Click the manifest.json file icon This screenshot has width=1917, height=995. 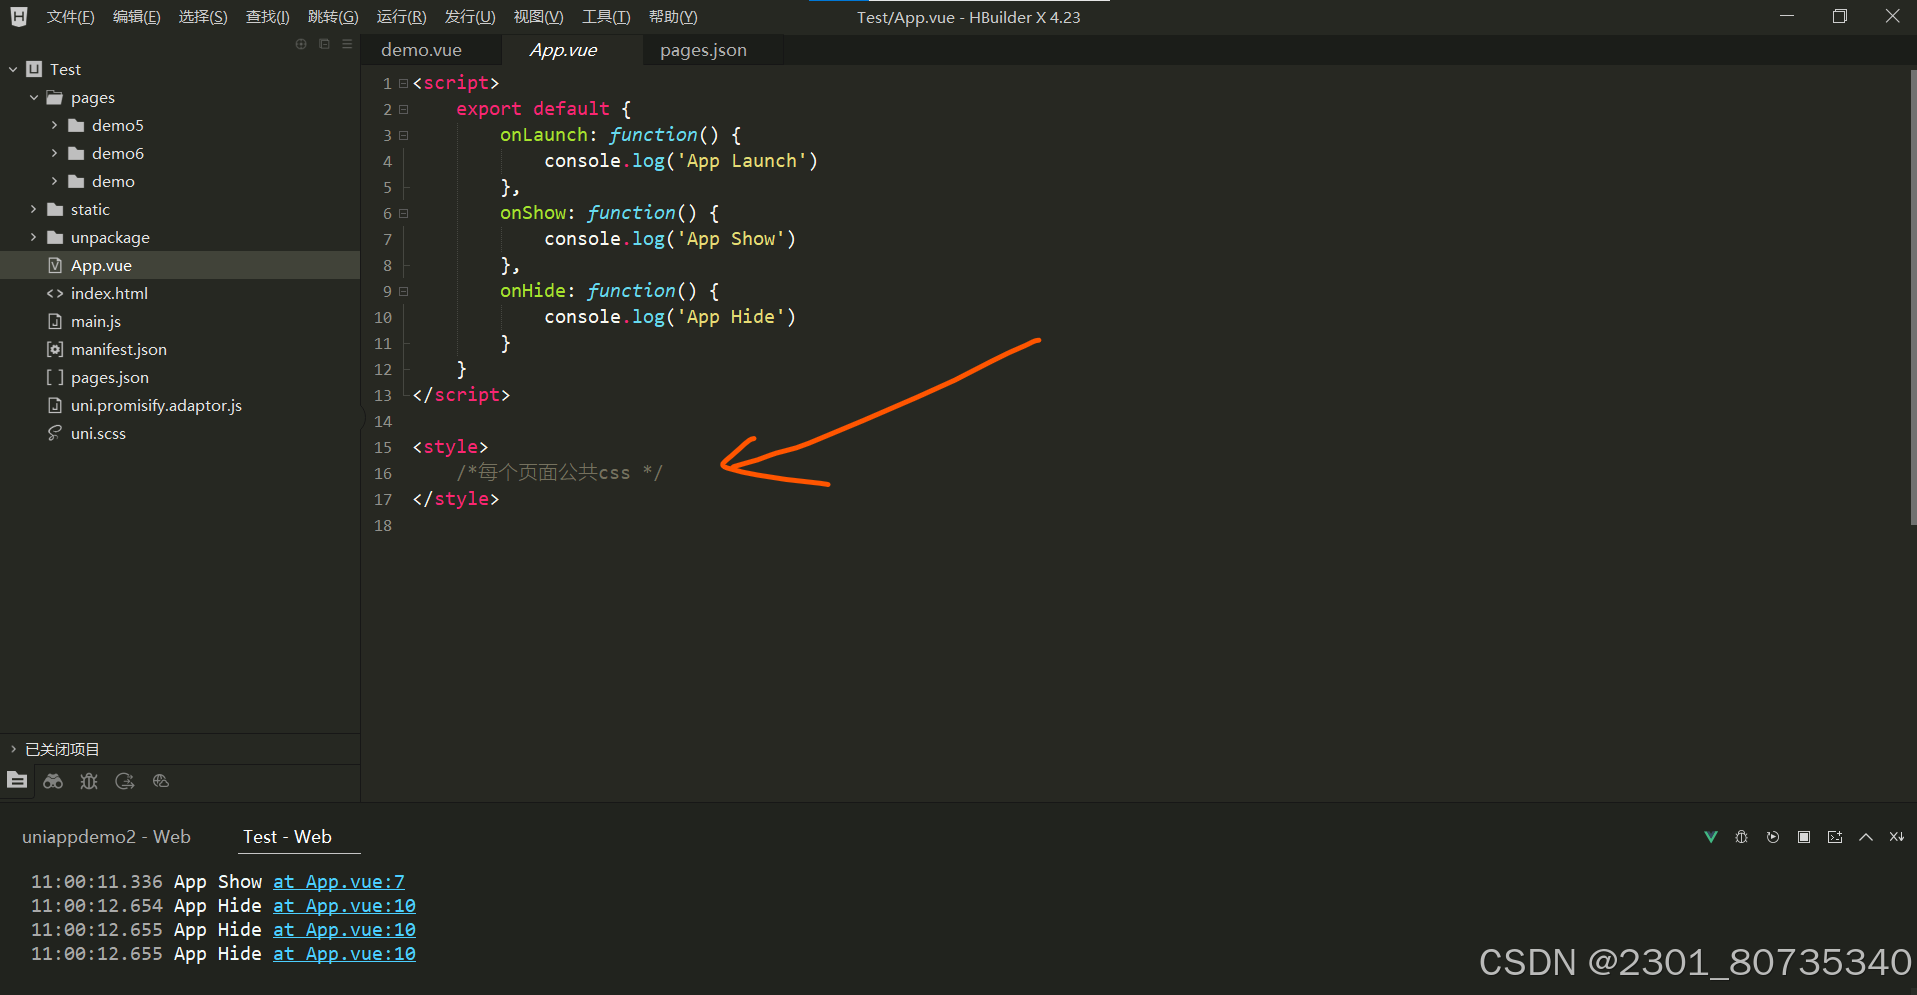click(55, 349)
